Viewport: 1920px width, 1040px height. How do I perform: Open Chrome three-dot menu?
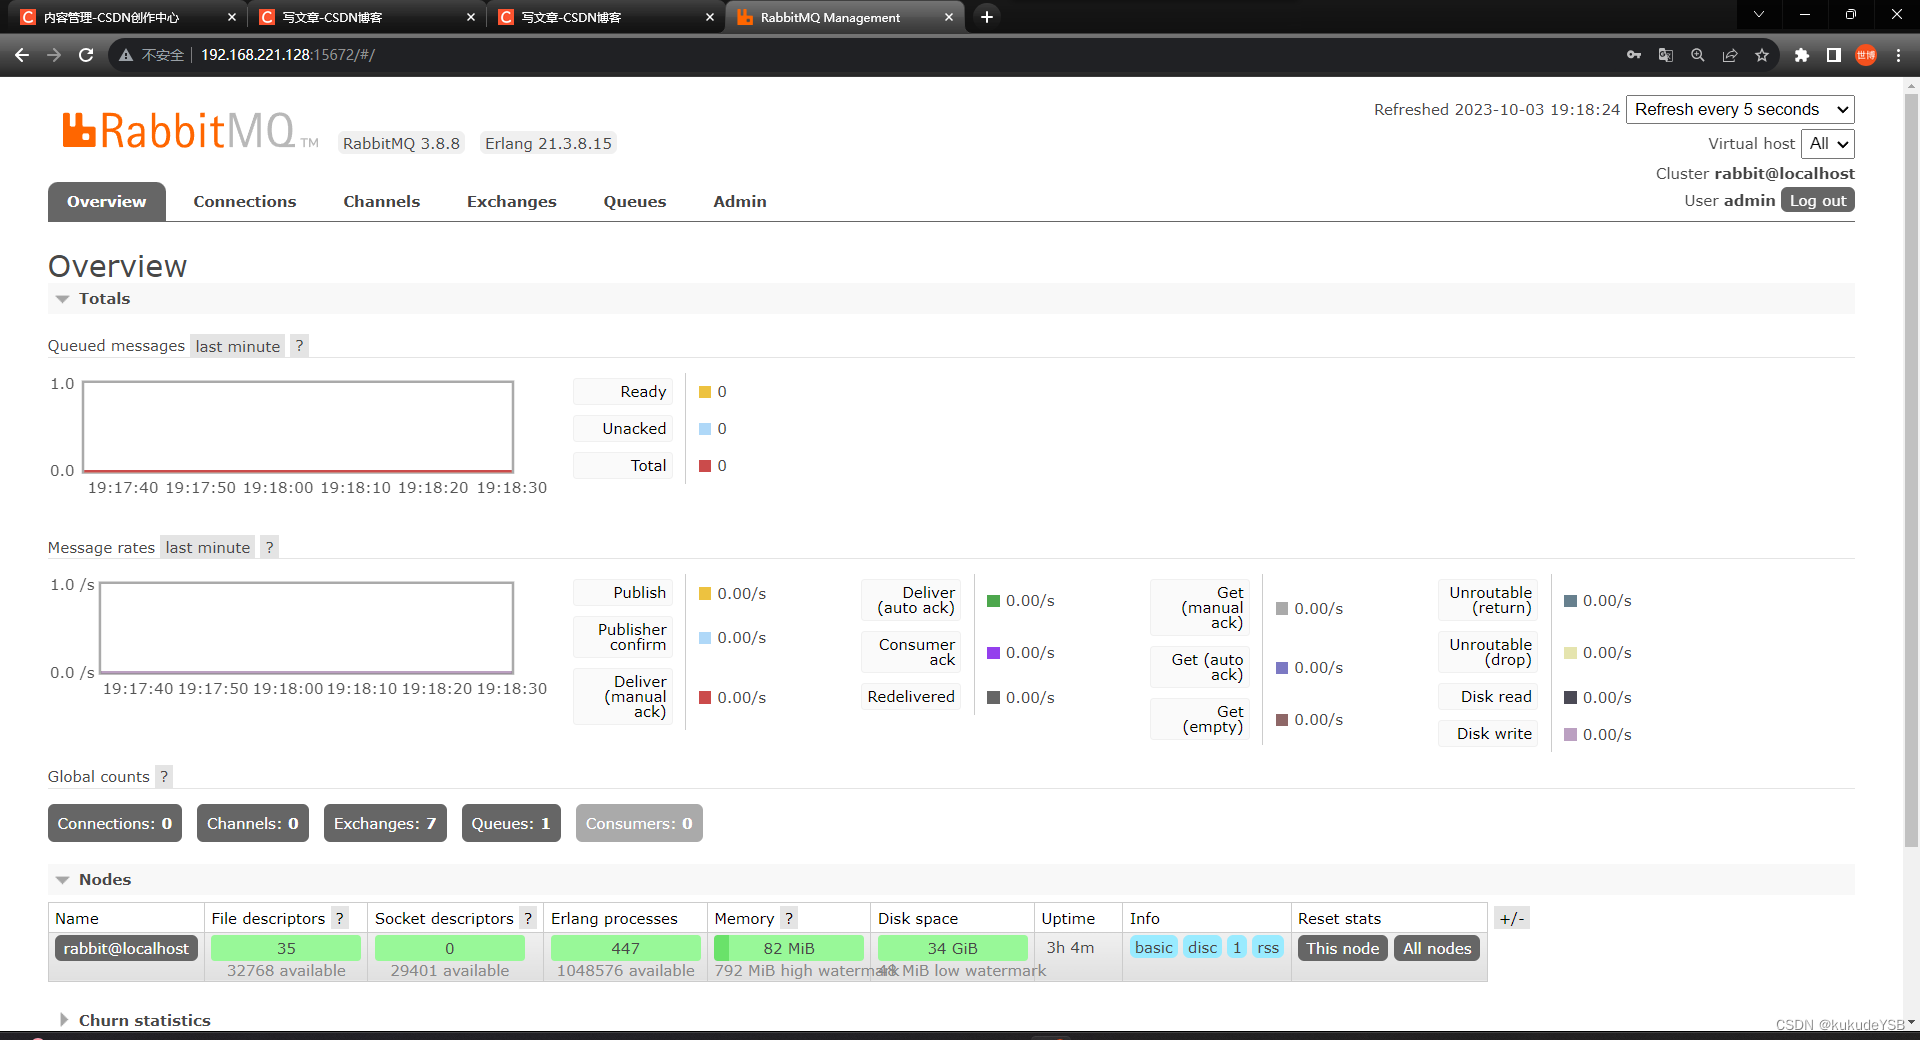tap(1898, 55)
